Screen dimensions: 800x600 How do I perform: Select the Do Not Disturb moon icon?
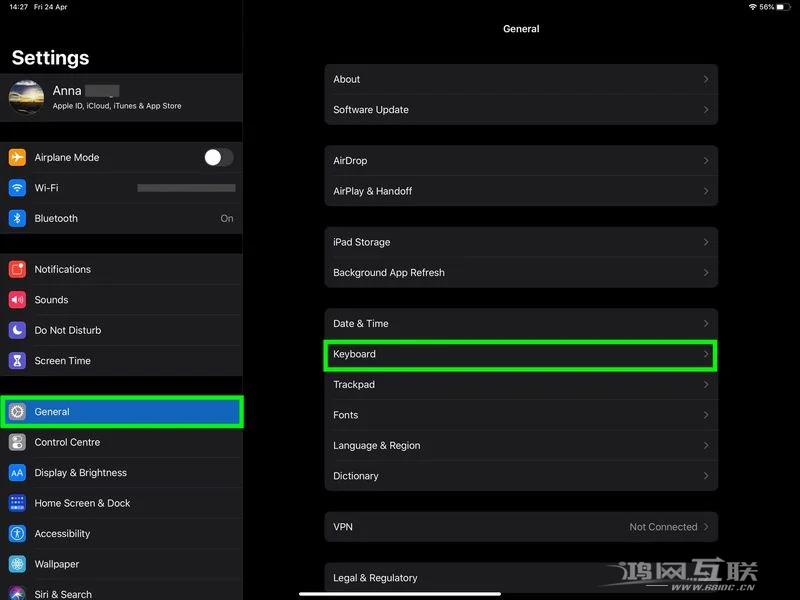(18, 330)
